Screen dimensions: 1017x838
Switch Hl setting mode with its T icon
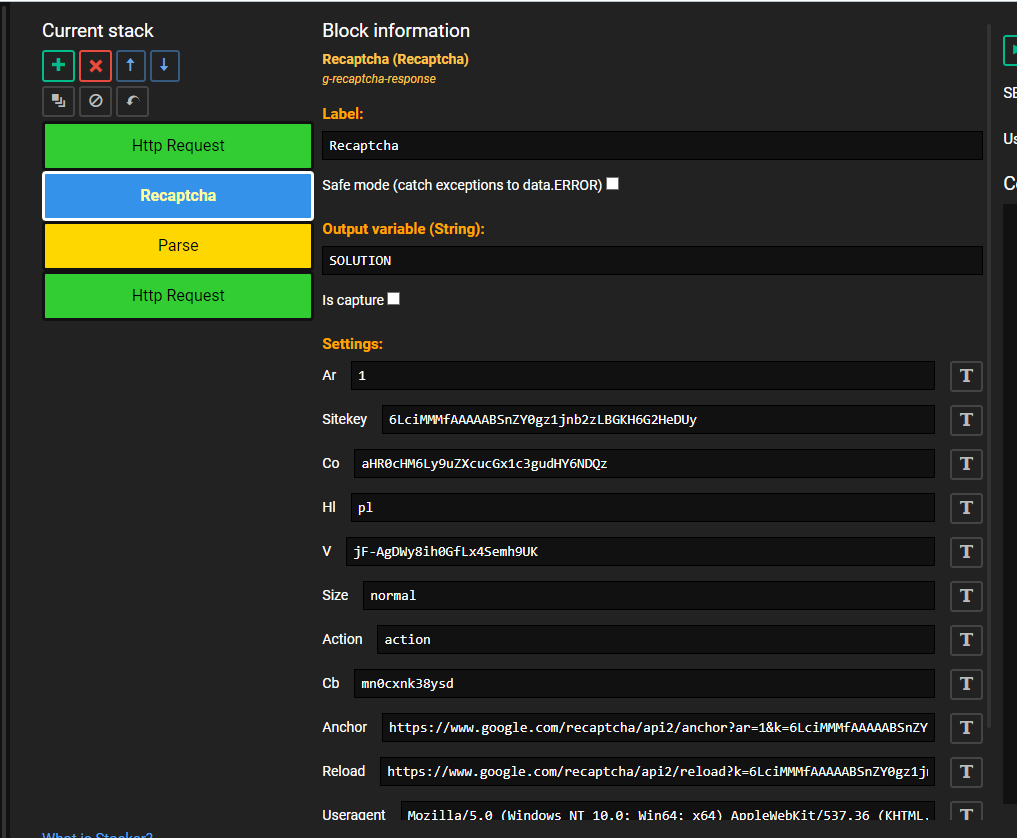click(966, 508)
